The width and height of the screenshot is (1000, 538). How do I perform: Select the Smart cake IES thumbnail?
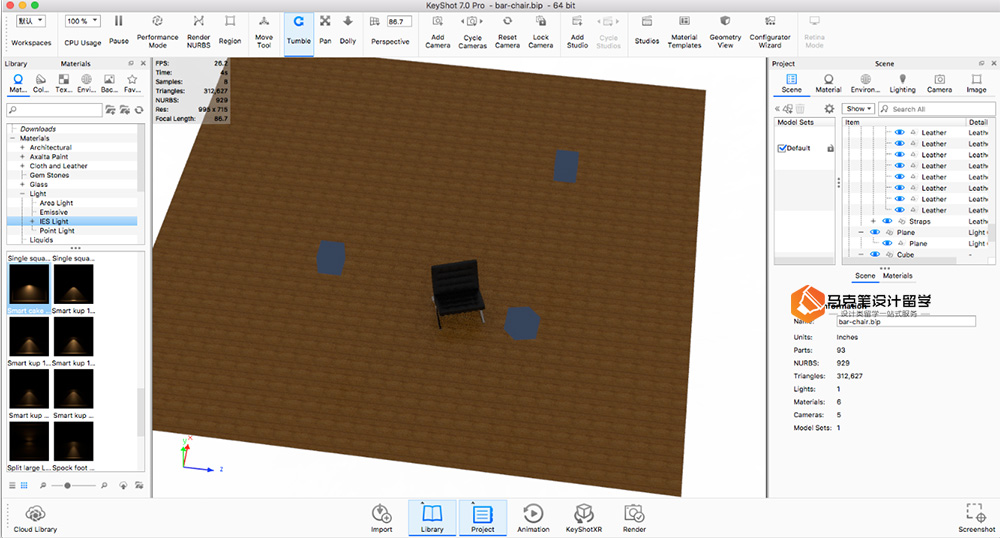28,284
